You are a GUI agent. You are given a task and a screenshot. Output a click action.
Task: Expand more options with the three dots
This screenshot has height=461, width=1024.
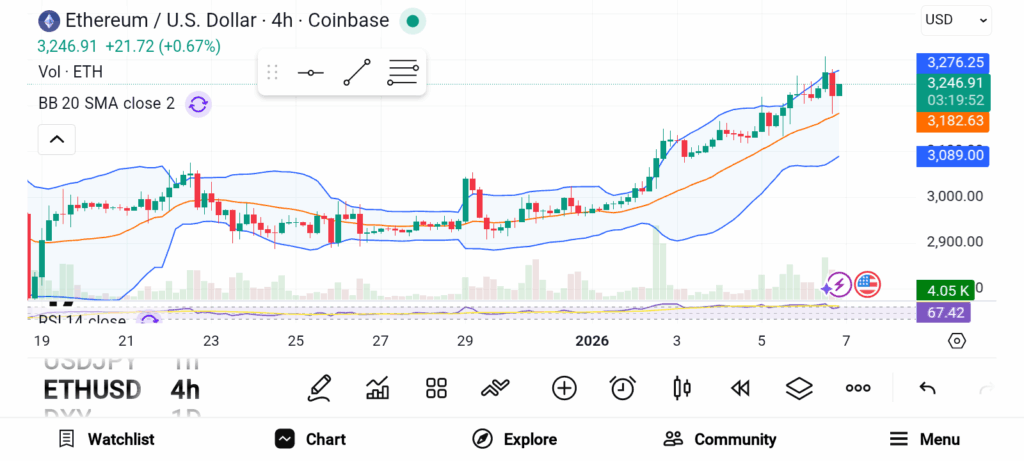[x=858, y=388]
